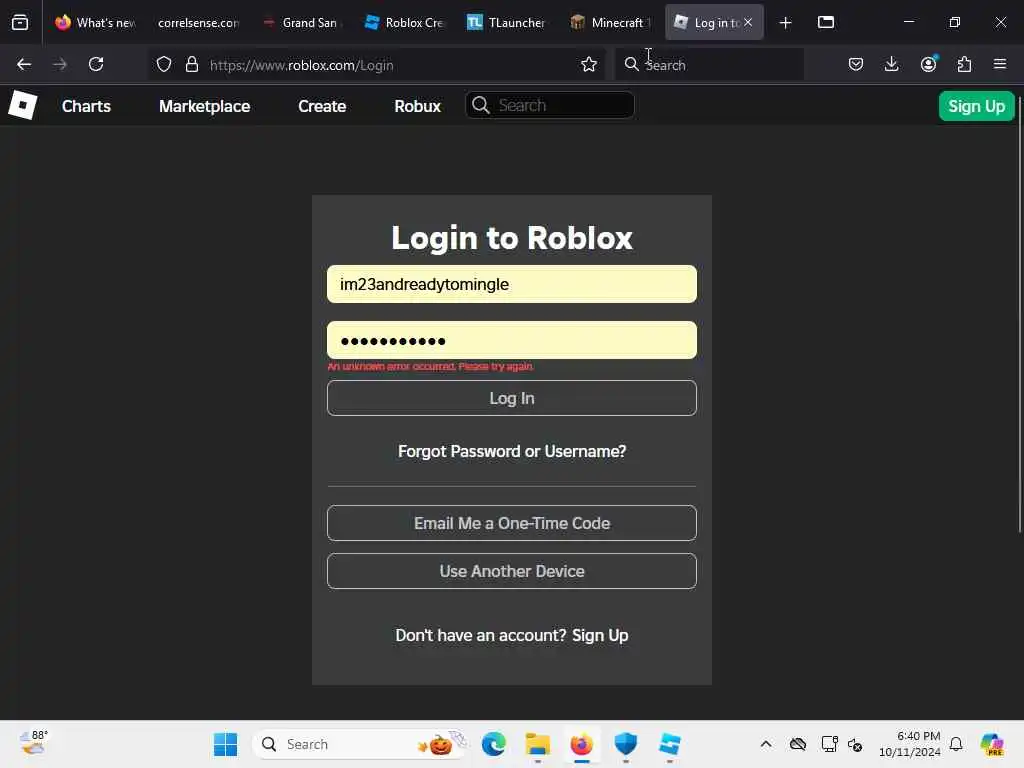Click the Log In button
Screen dimensions: 1024x768
pyautogui.click(x=512, y=398)
